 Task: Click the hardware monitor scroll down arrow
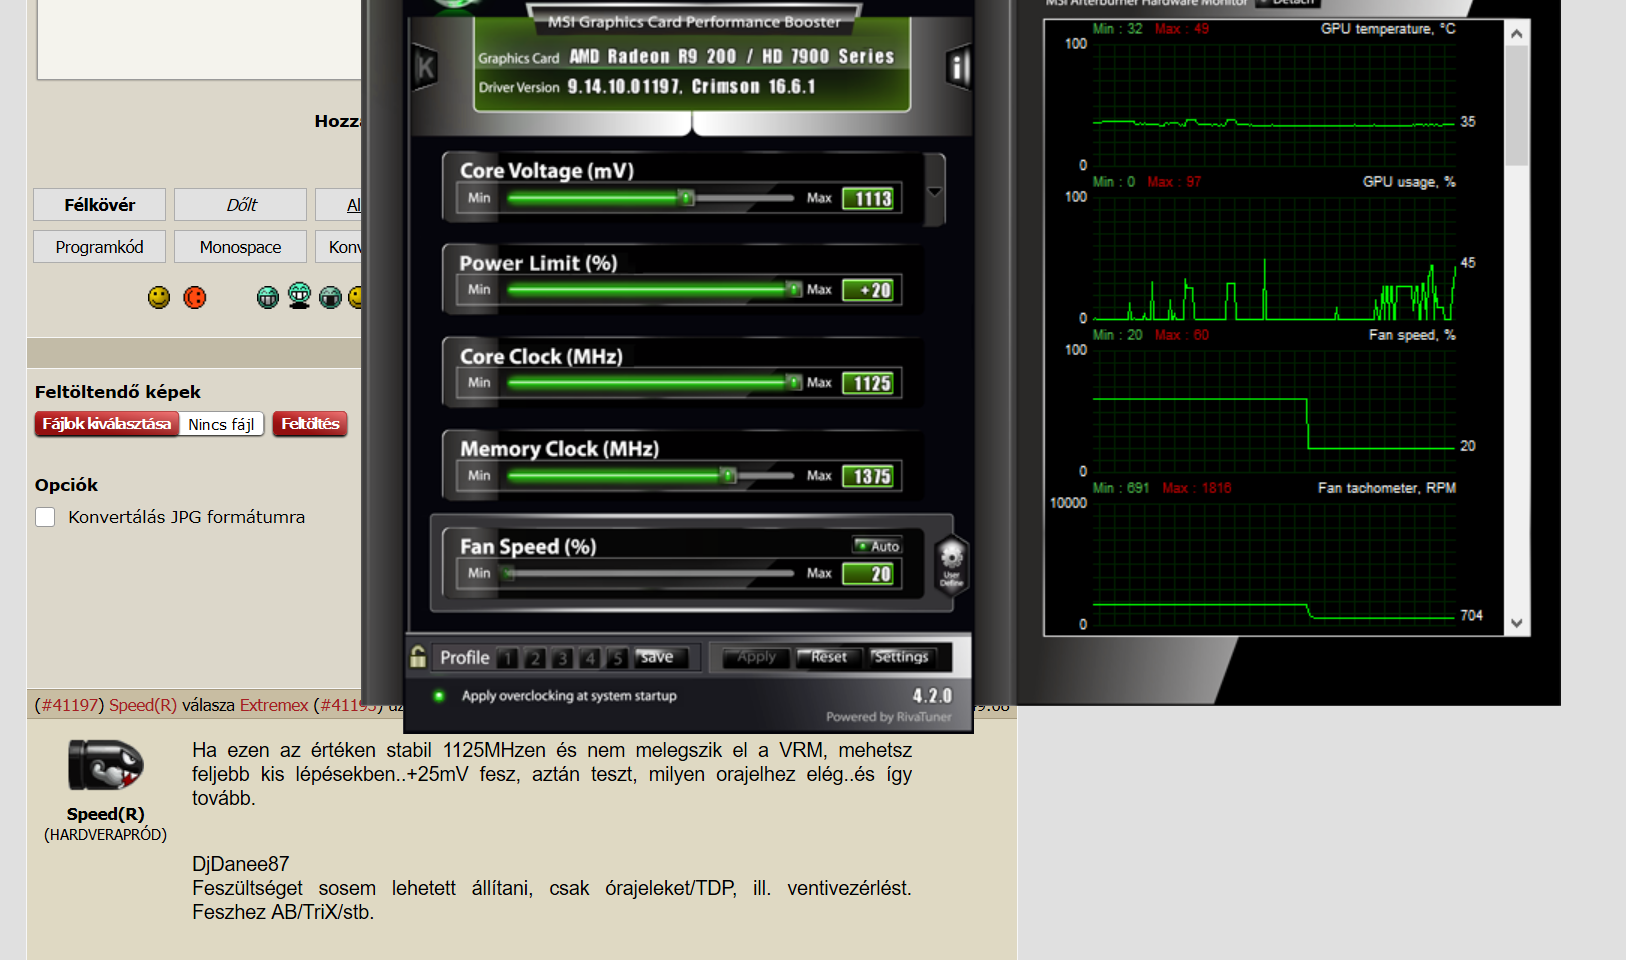[x=1517, y=623]
